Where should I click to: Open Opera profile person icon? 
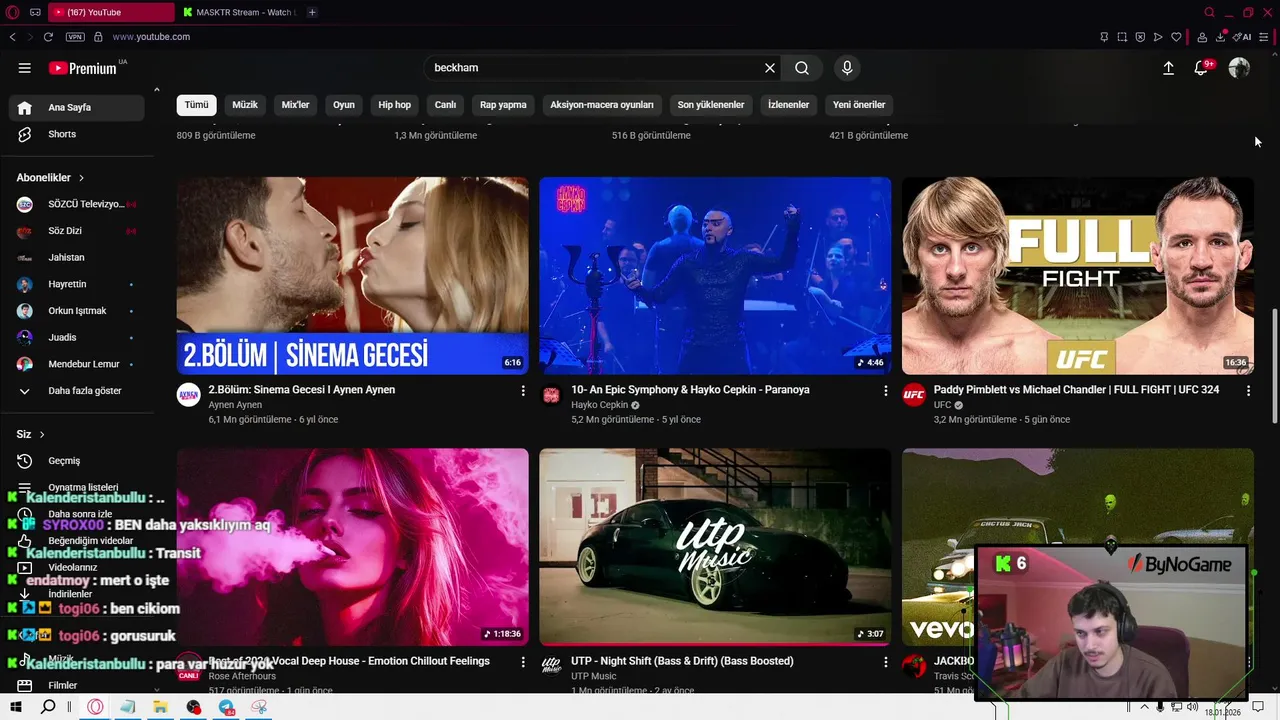click(x=1202, y=37)
